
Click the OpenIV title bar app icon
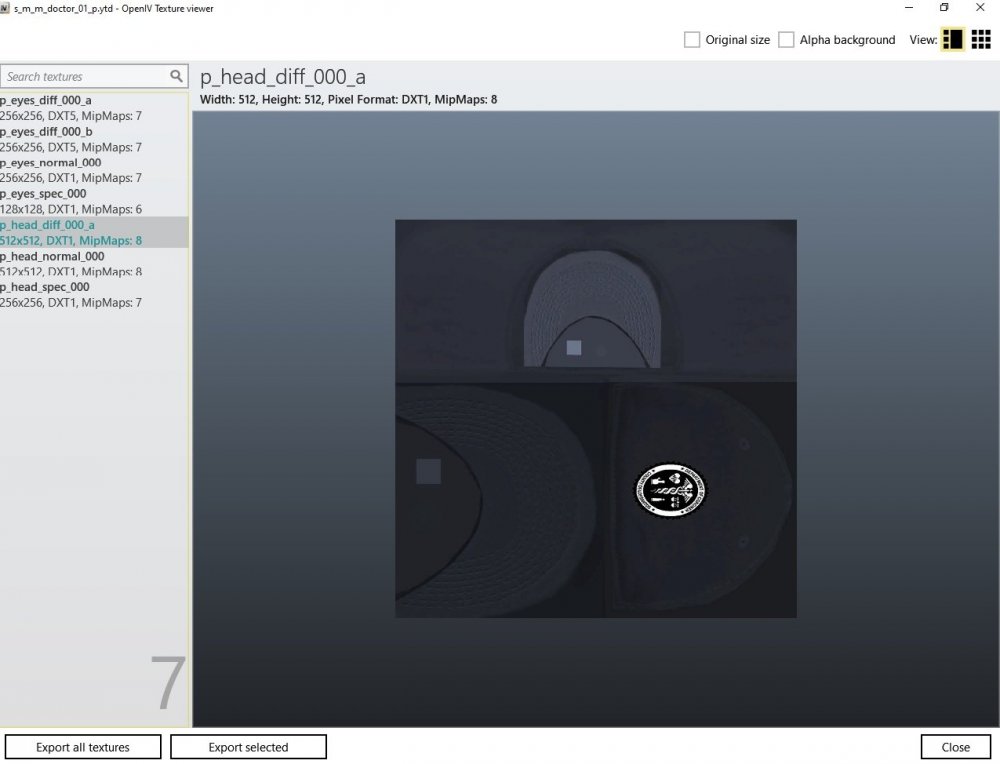[4, 8]
